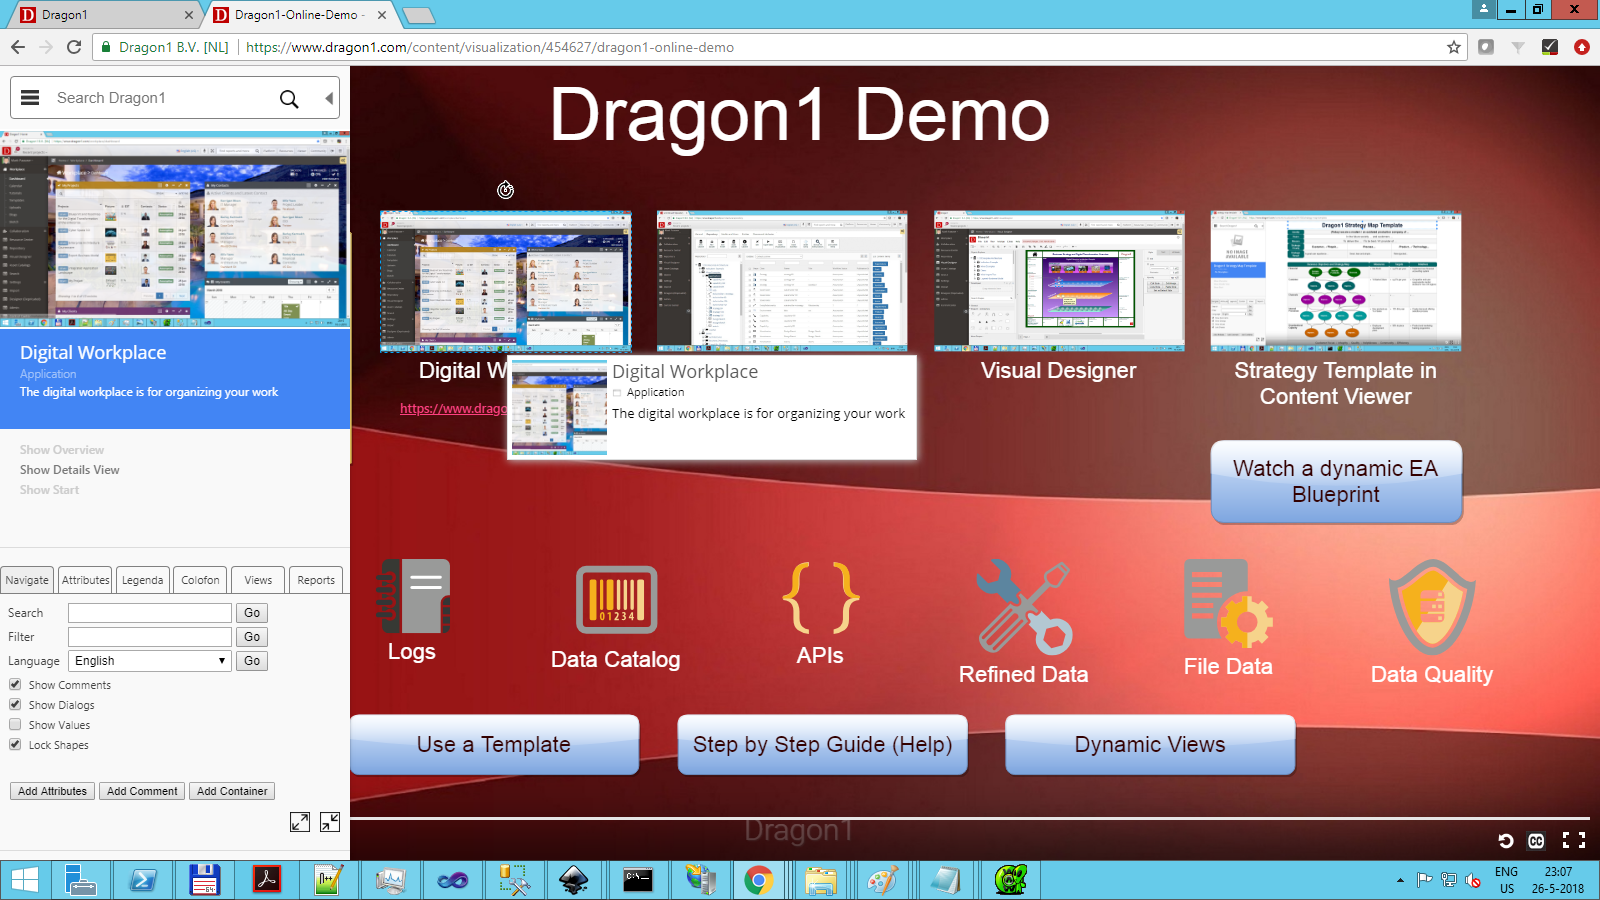Enable the Show Values checkbox

point(15,725)
